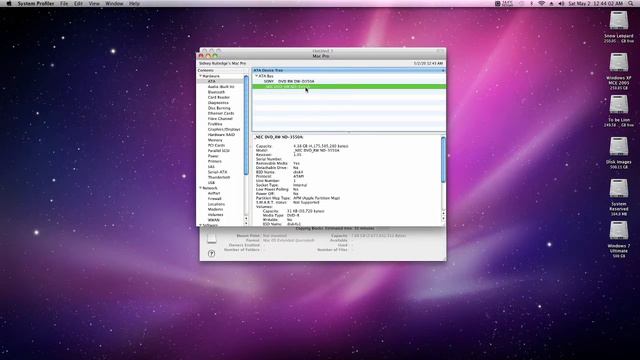Open the To be Lion drive icon
The image size is (640, 360).
pyautogui.click(x=618, y=104)
